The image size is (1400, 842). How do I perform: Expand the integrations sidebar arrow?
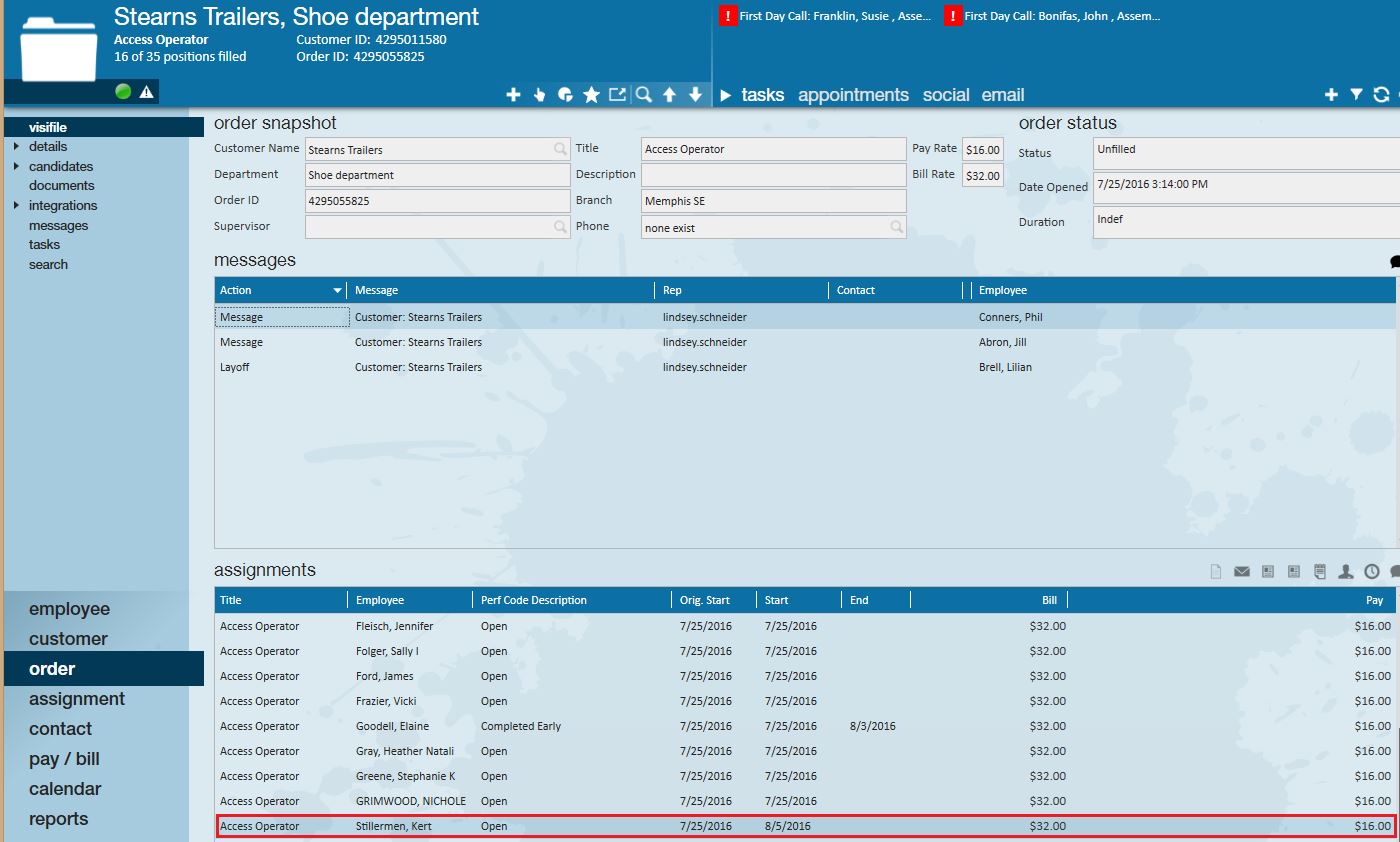coord(16,205)
